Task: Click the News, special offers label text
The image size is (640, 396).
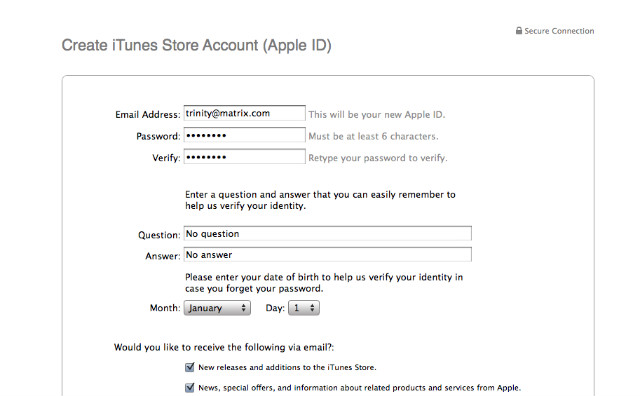Action: pos(360,388)
